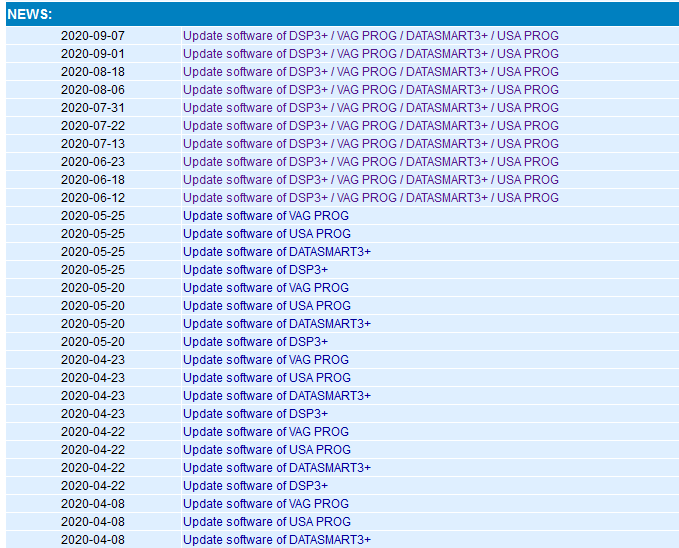The image size is (679, 548).
Task: Open the 2020-06-18 software update link
Action: [x=371, y=179]
